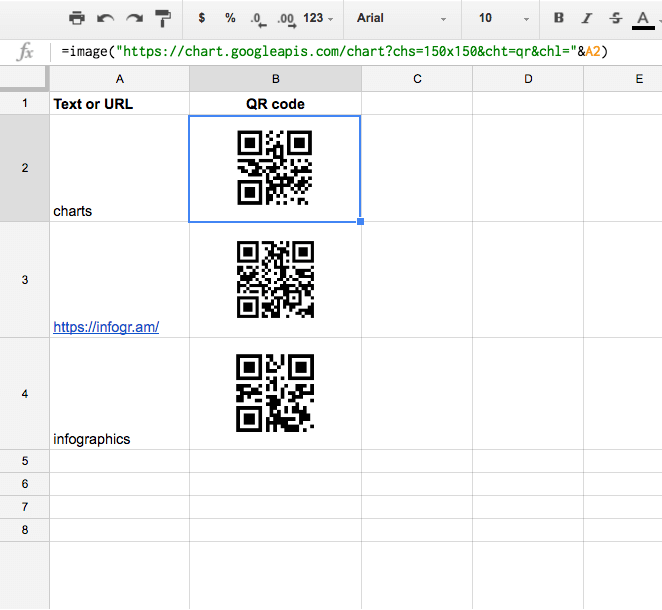This screenshot has width=662, height=610.
Task: Select the Paint format tool
Action: point(163,18)
